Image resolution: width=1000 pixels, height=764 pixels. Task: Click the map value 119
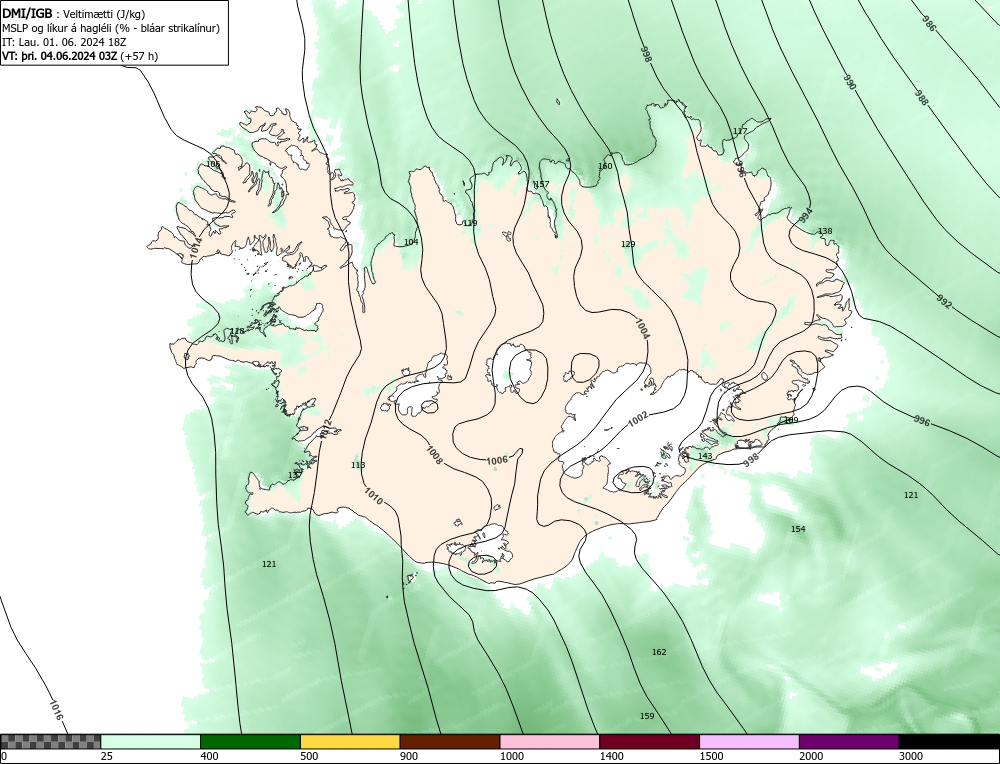click(469, 223)
